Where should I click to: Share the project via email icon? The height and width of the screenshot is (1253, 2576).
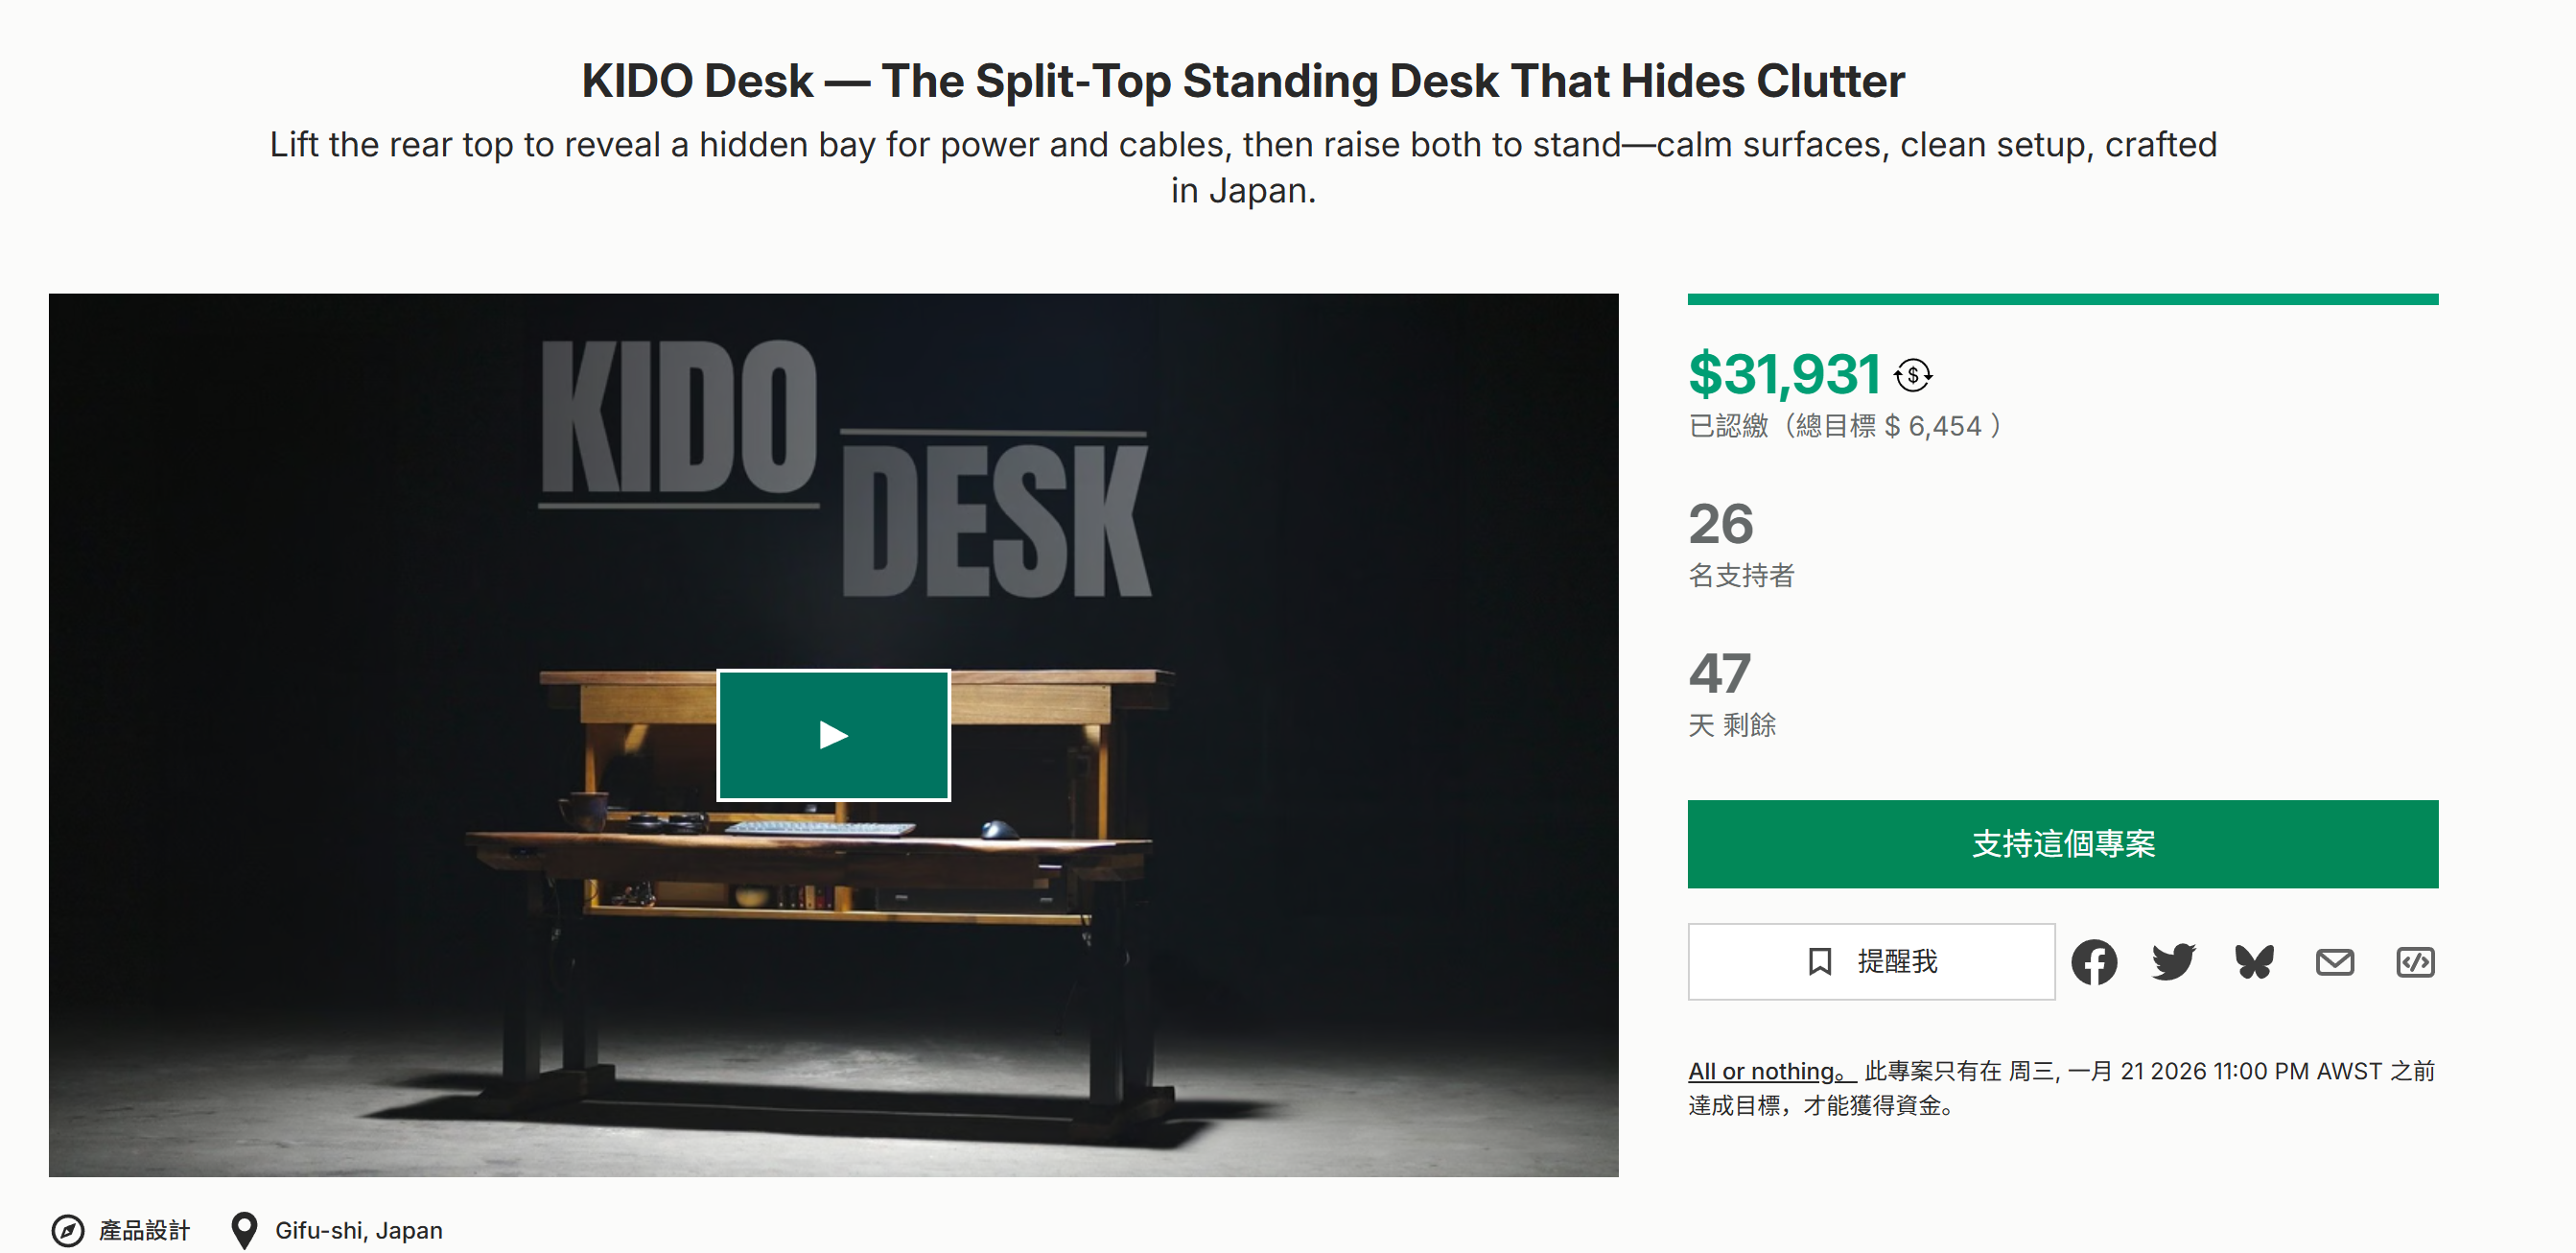click(x=2334, y=962)
